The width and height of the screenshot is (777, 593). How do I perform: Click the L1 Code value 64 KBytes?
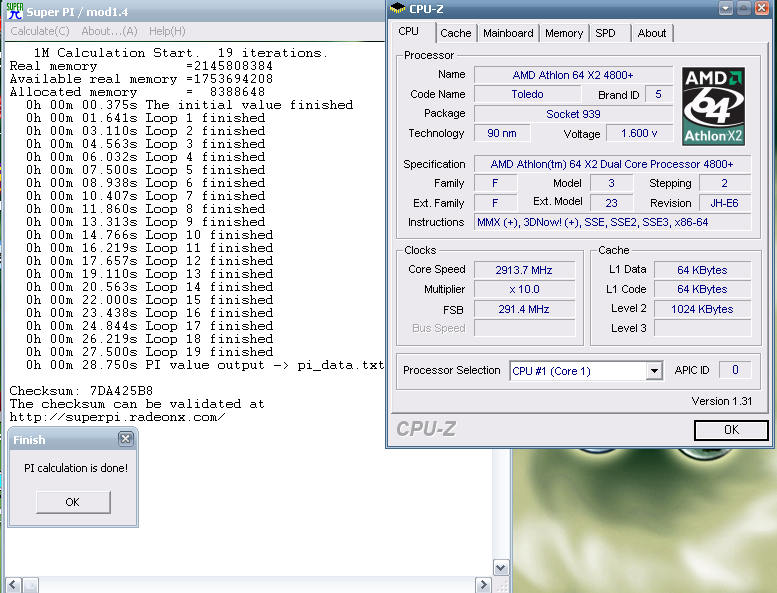click(x=702, y=289)
